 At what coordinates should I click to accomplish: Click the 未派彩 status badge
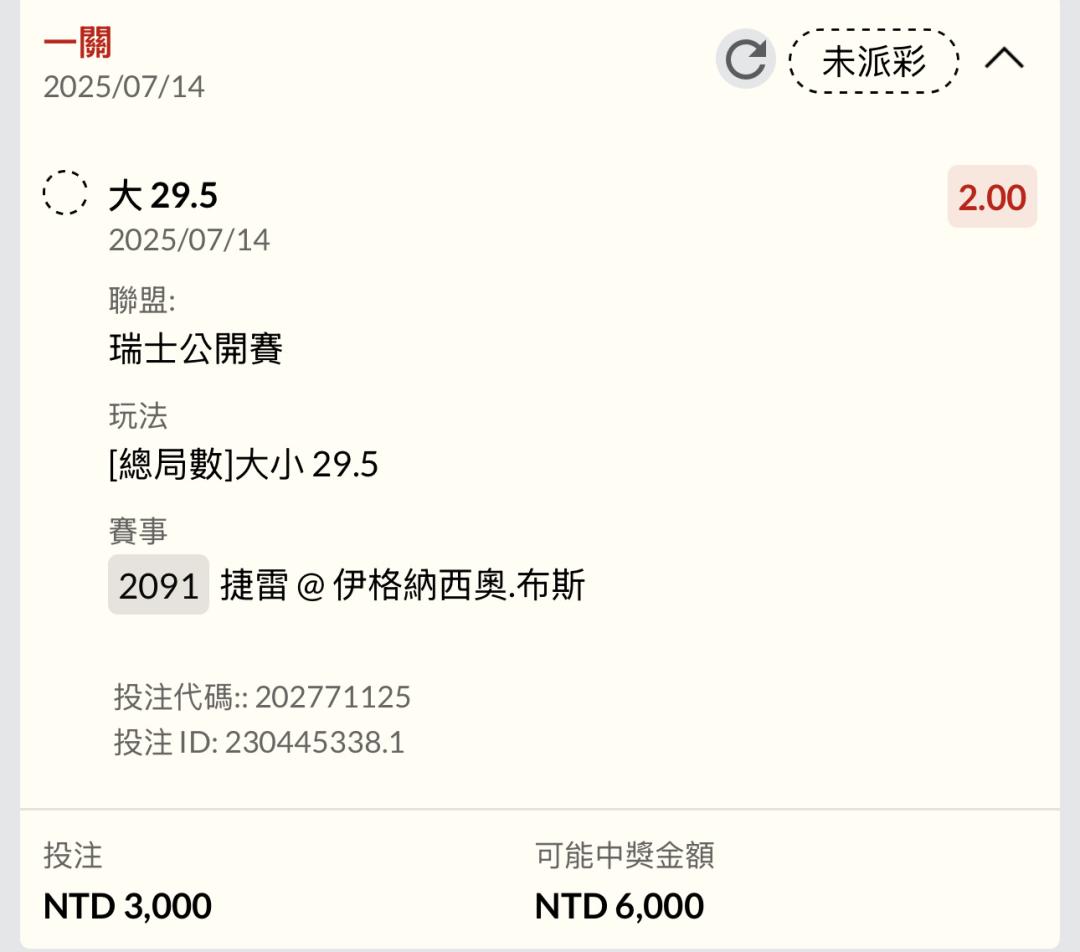873,61
